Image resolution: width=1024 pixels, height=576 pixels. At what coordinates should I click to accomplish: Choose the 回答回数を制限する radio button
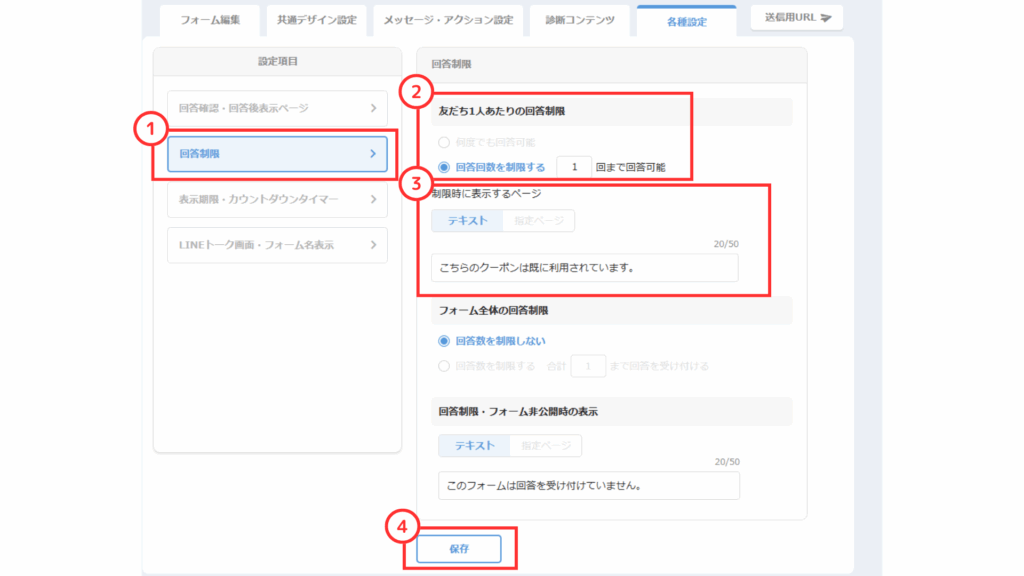444,167
